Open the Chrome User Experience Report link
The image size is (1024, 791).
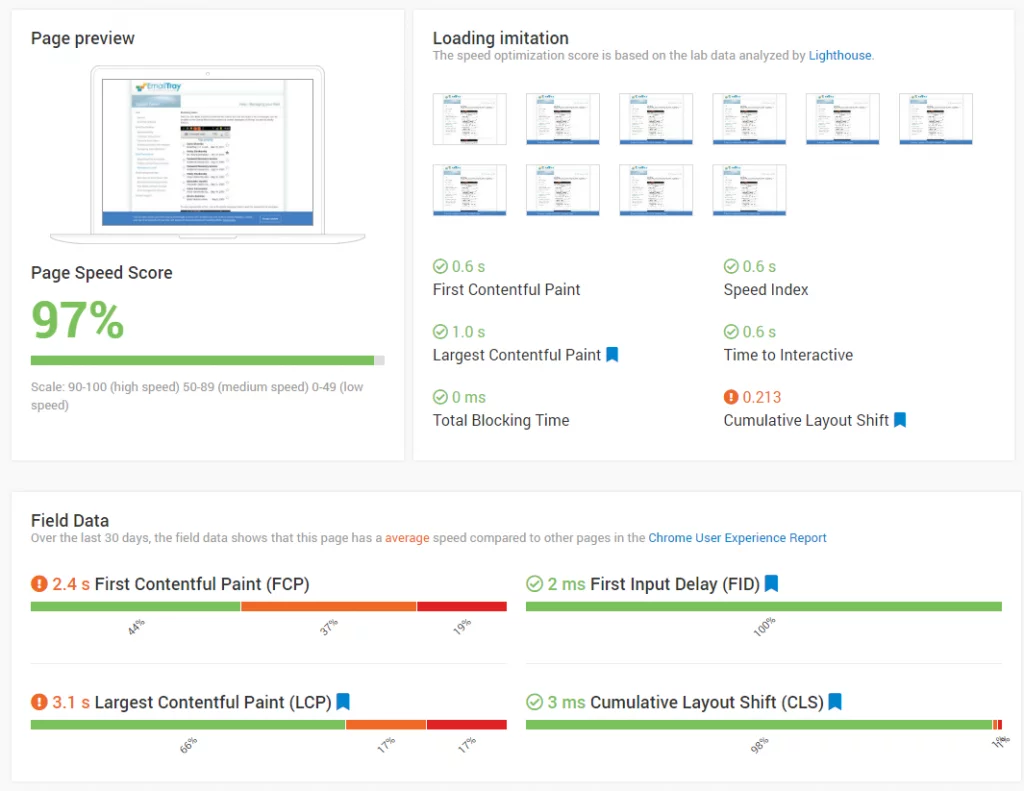737,538
